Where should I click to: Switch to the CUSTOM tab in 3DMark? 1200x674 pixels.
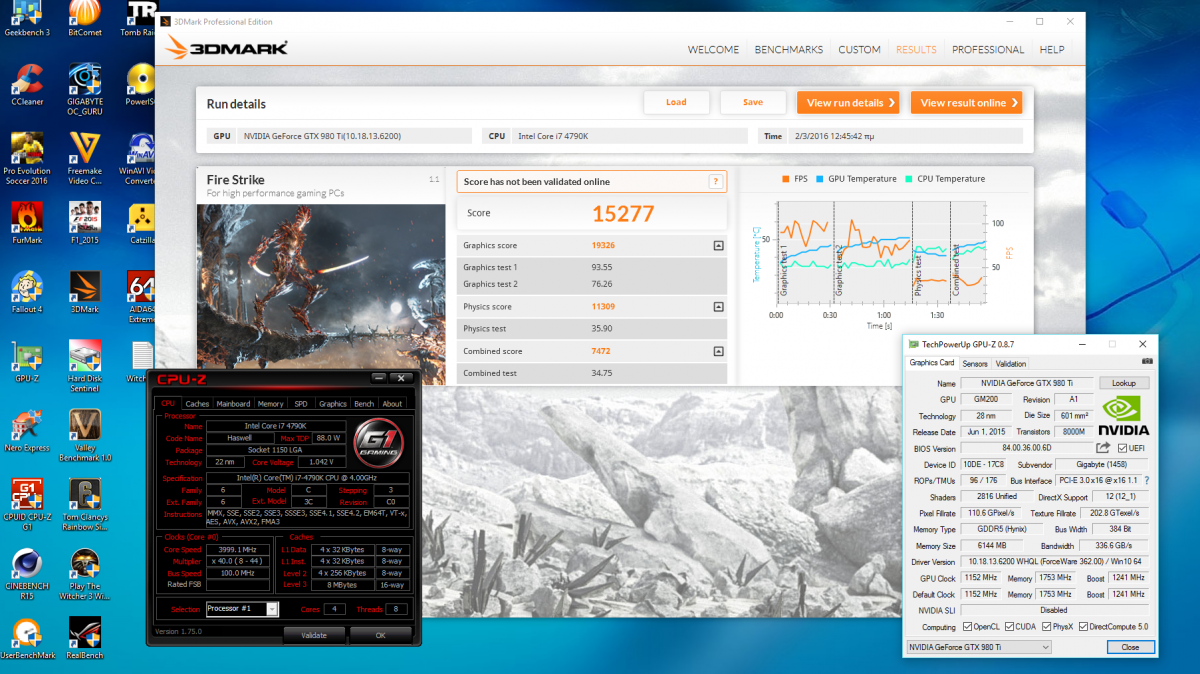(859, 49)
